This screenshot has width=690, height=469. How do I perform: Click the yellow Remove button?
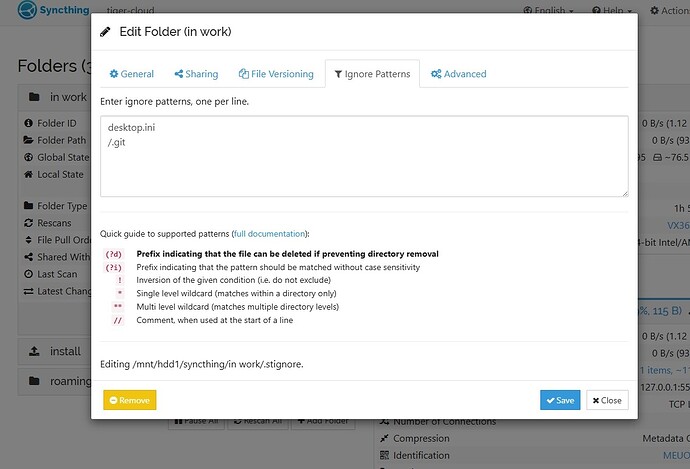(x=130, y=400)
